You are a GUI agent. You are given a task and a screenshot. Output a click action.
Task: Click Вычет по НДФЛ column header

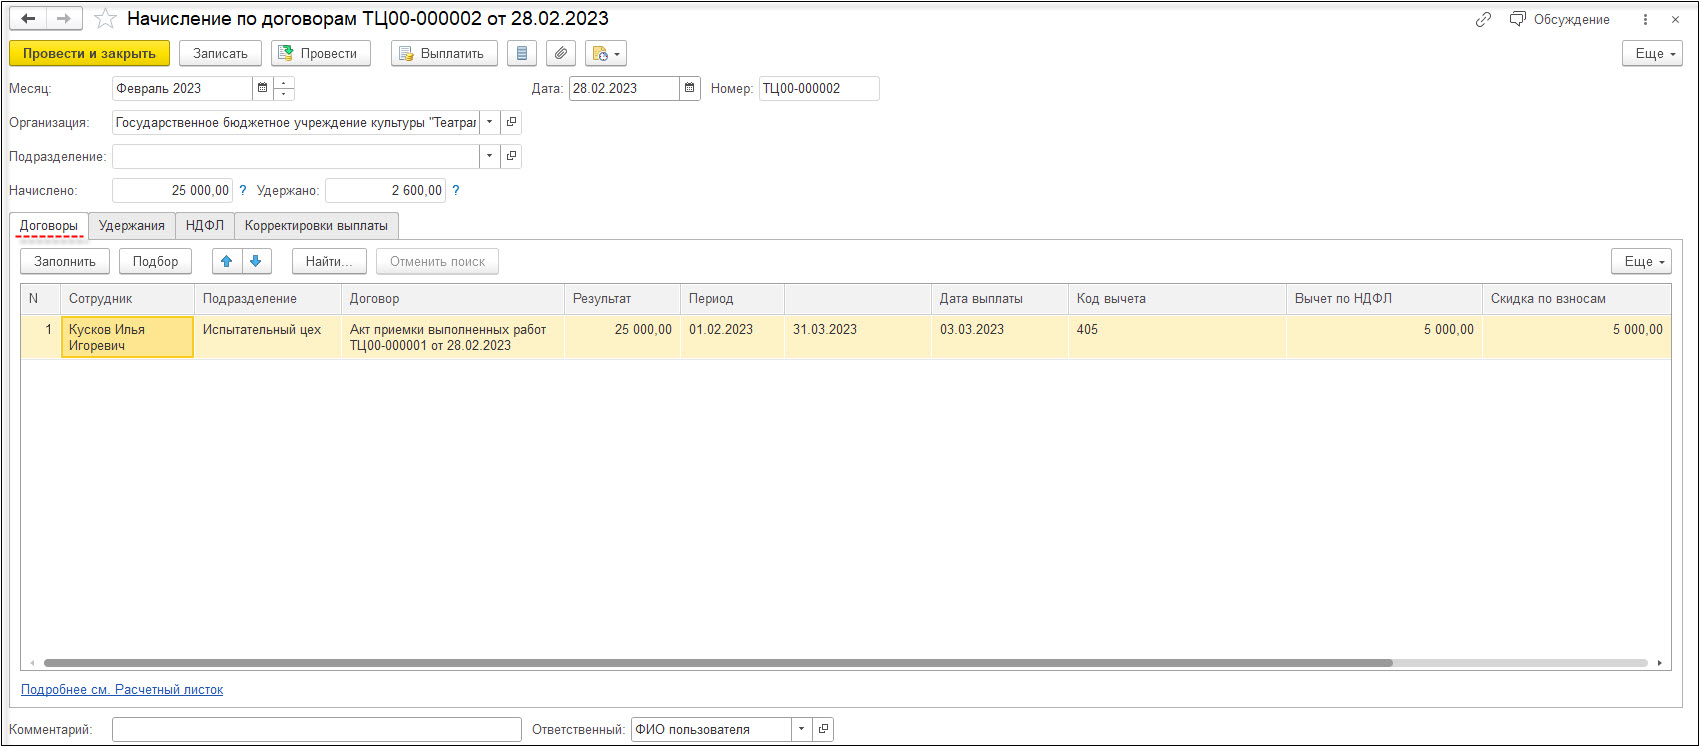click(x=1384, y=299)
